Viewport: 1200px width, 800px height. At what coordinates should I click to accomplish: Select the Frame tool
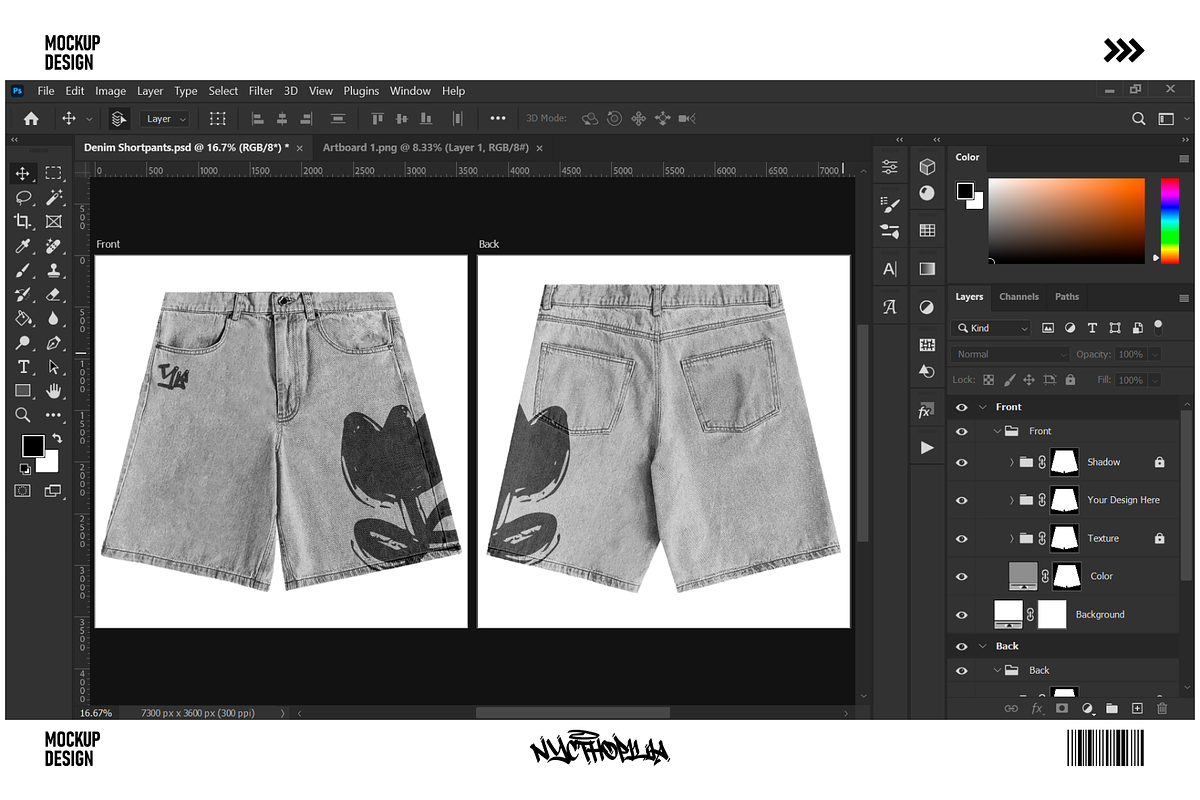pos(54,221)
